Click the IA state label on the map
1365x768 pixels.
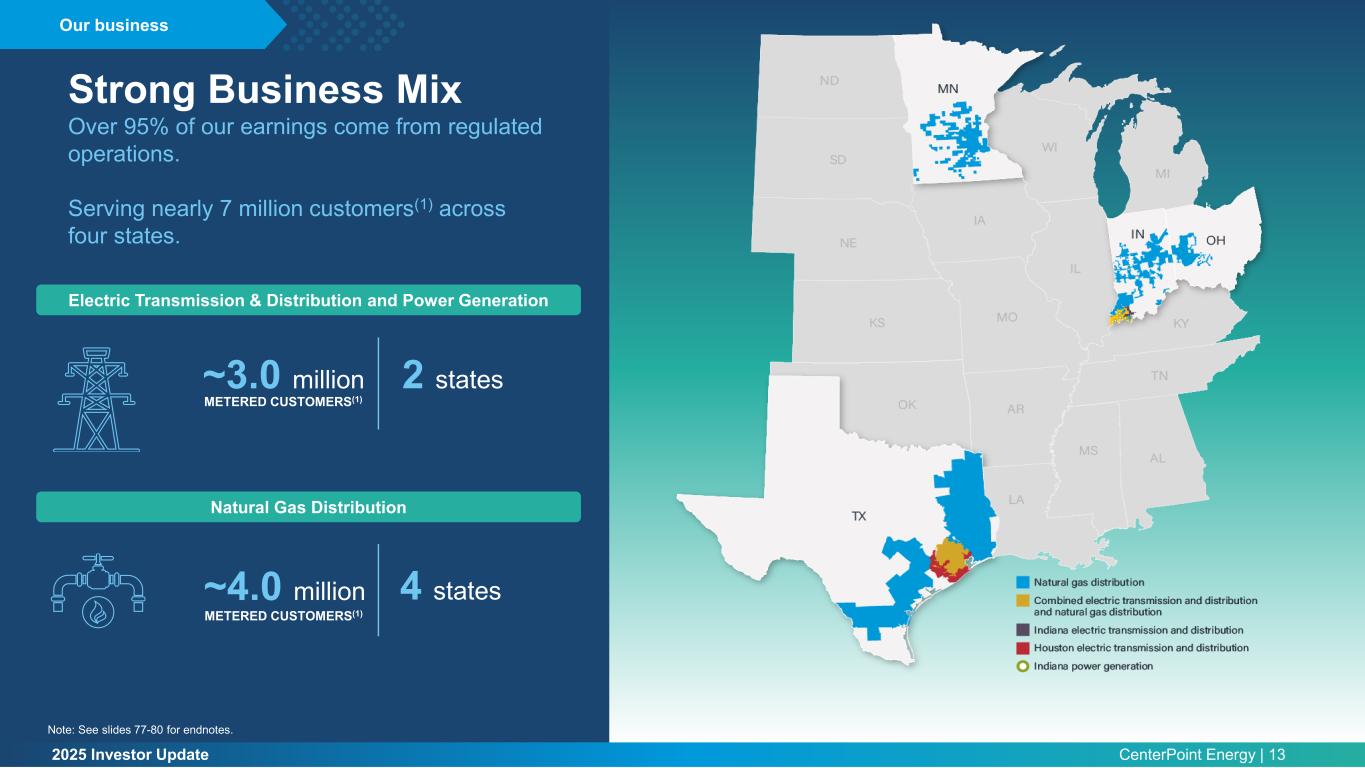(x=979, y=220)
